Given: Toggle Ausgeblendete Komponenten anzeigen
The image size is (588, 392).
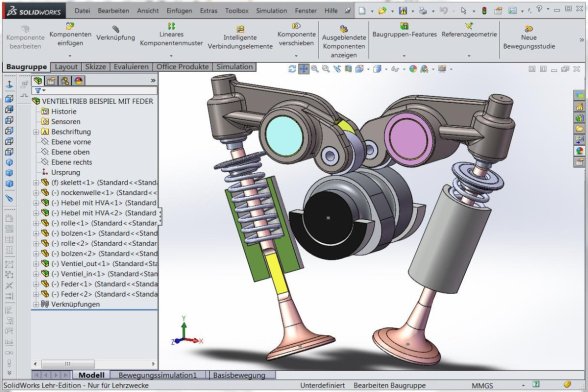Looking at the screenshot, I should point(344,42).
